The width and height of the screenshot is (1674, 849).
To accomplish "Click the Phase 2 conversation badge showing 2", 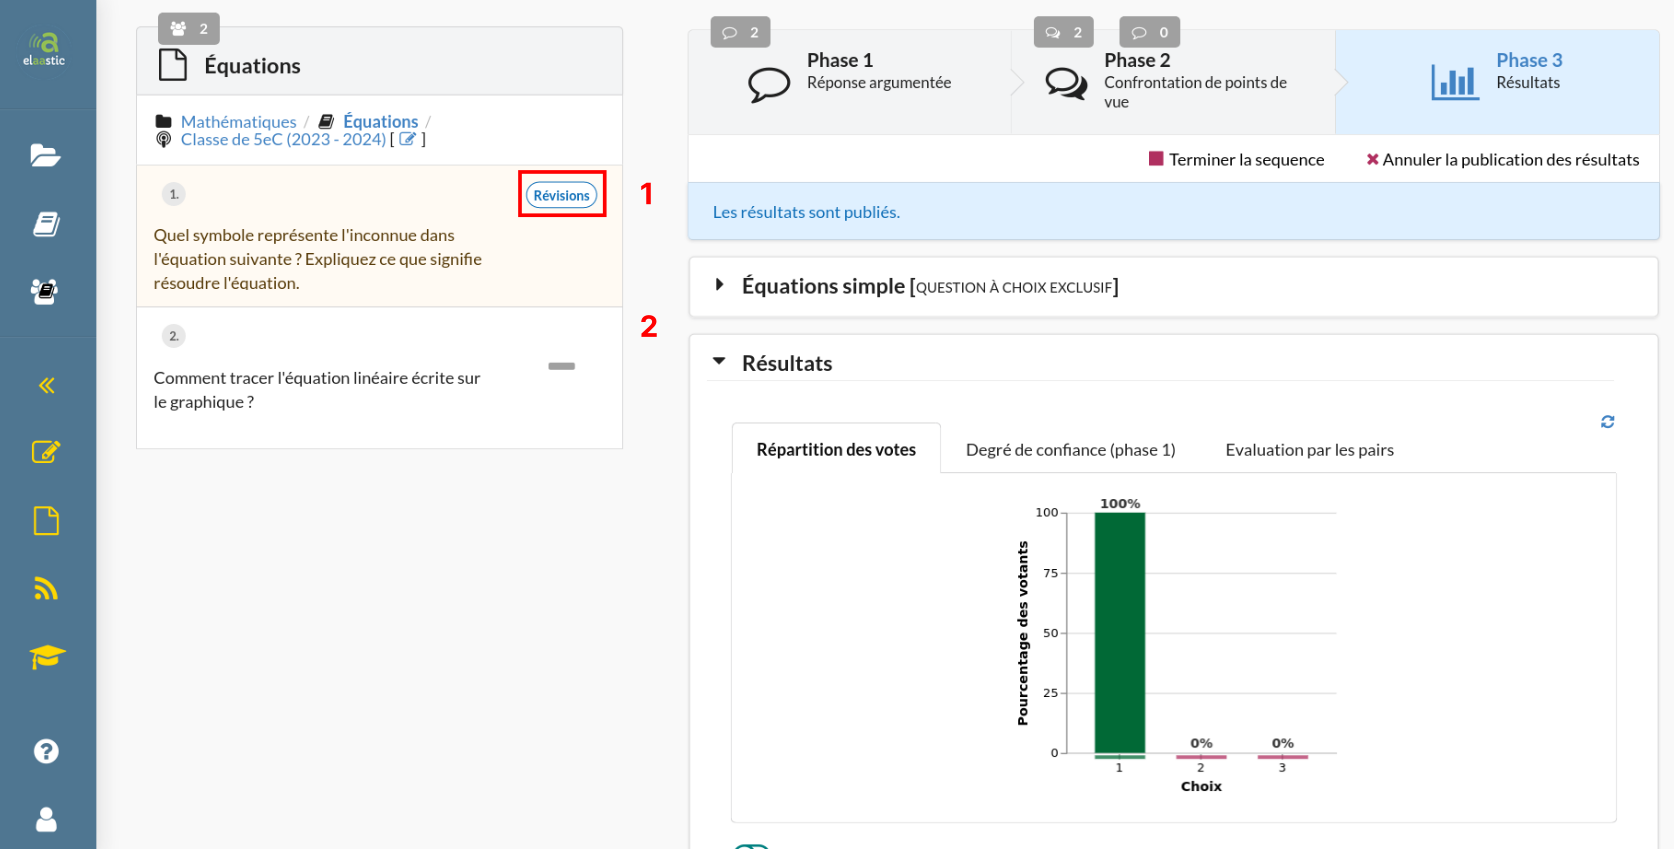I will click(x=1064, y=32).
